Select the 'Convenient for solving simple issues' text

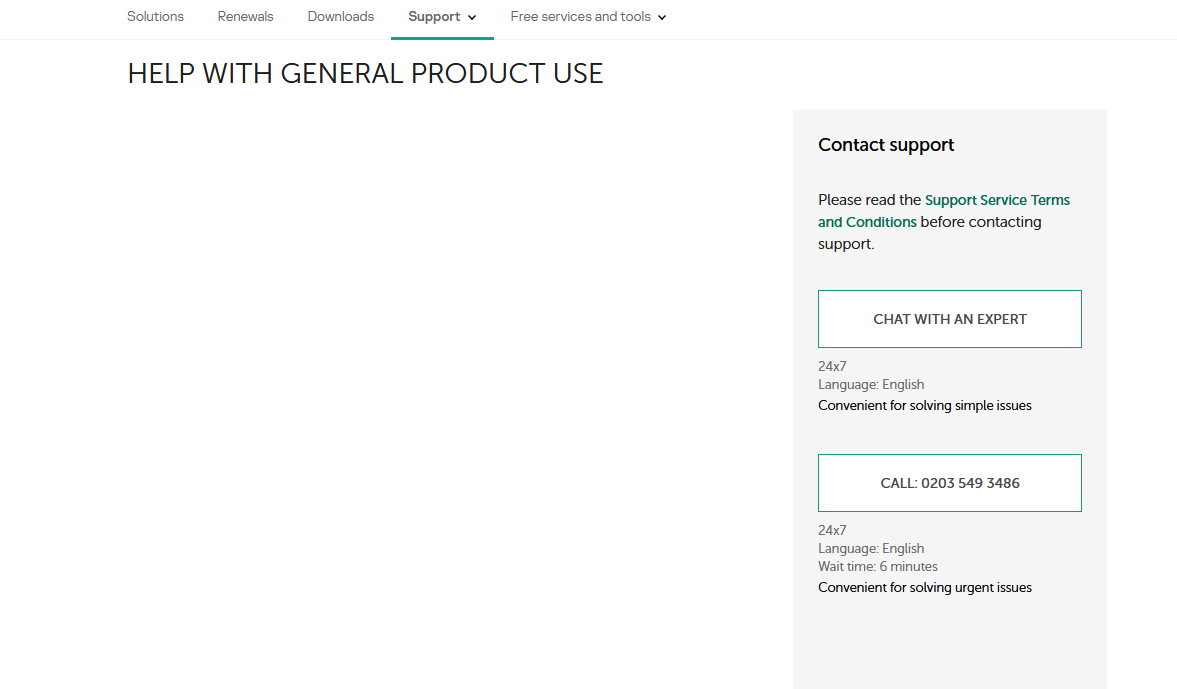pyautogui.click(x=924, y=406)
